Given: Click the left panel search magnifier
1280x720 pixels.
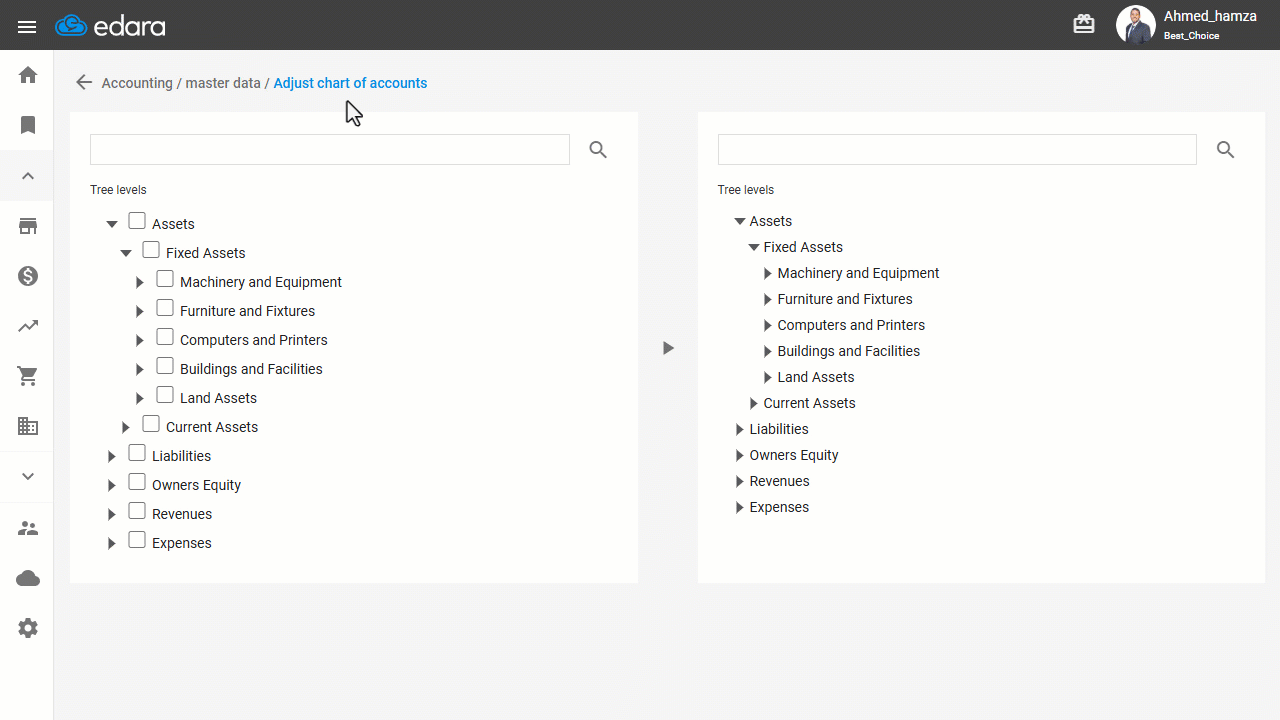Looking at the screenshot, I should (598, 150).
